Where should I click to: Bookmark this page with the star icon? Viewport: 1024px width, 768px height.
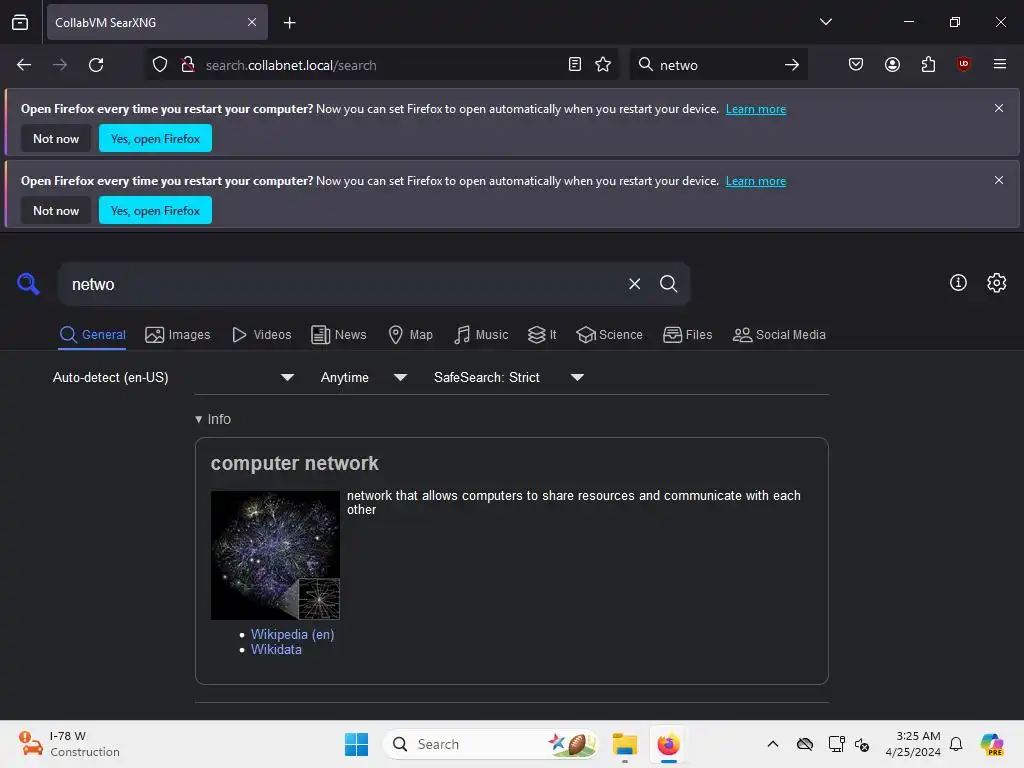coord(603,65)
